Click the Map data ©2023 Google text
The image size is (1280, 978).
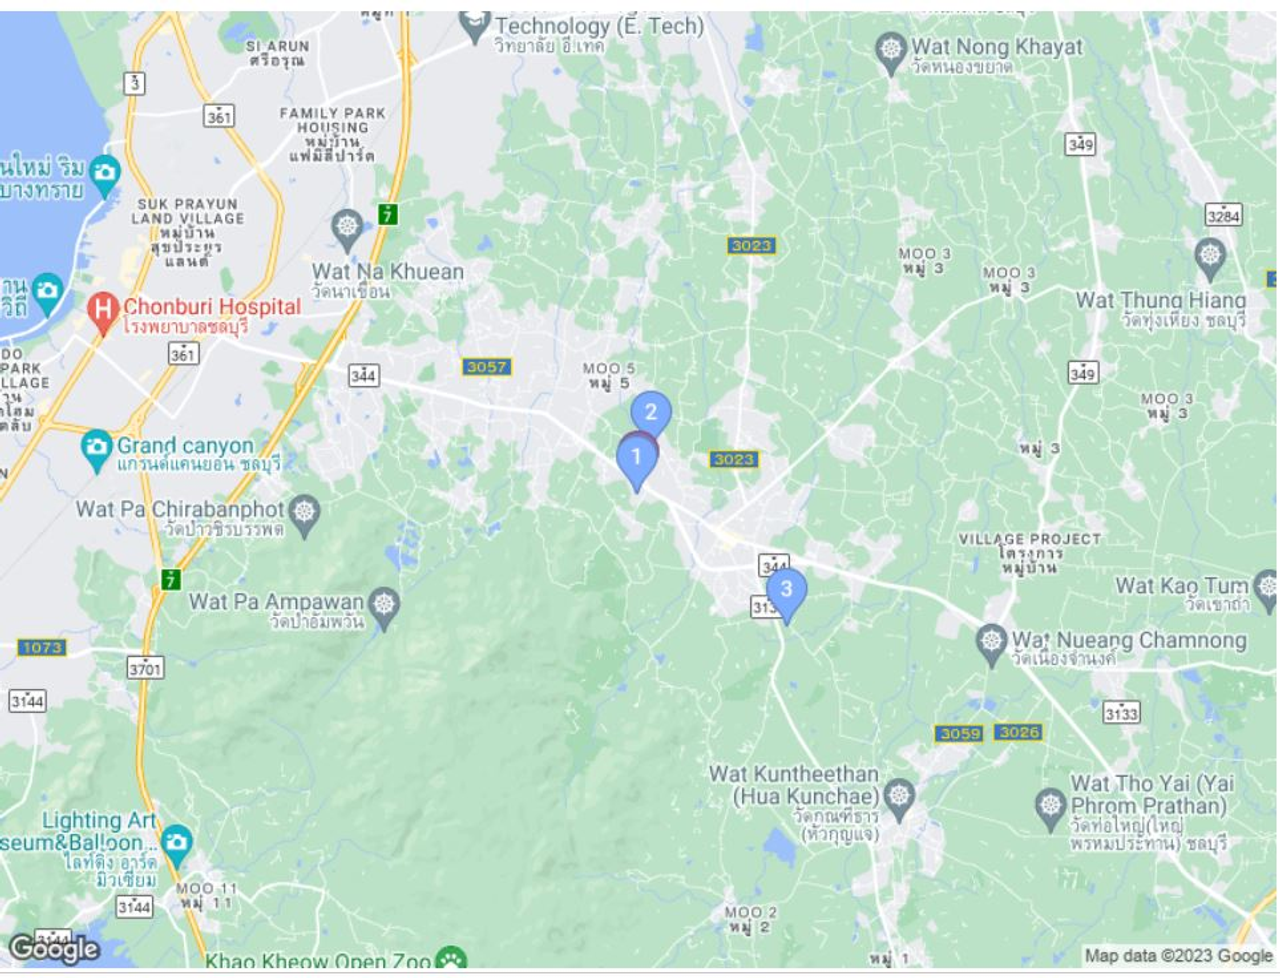click(1178, 956)
